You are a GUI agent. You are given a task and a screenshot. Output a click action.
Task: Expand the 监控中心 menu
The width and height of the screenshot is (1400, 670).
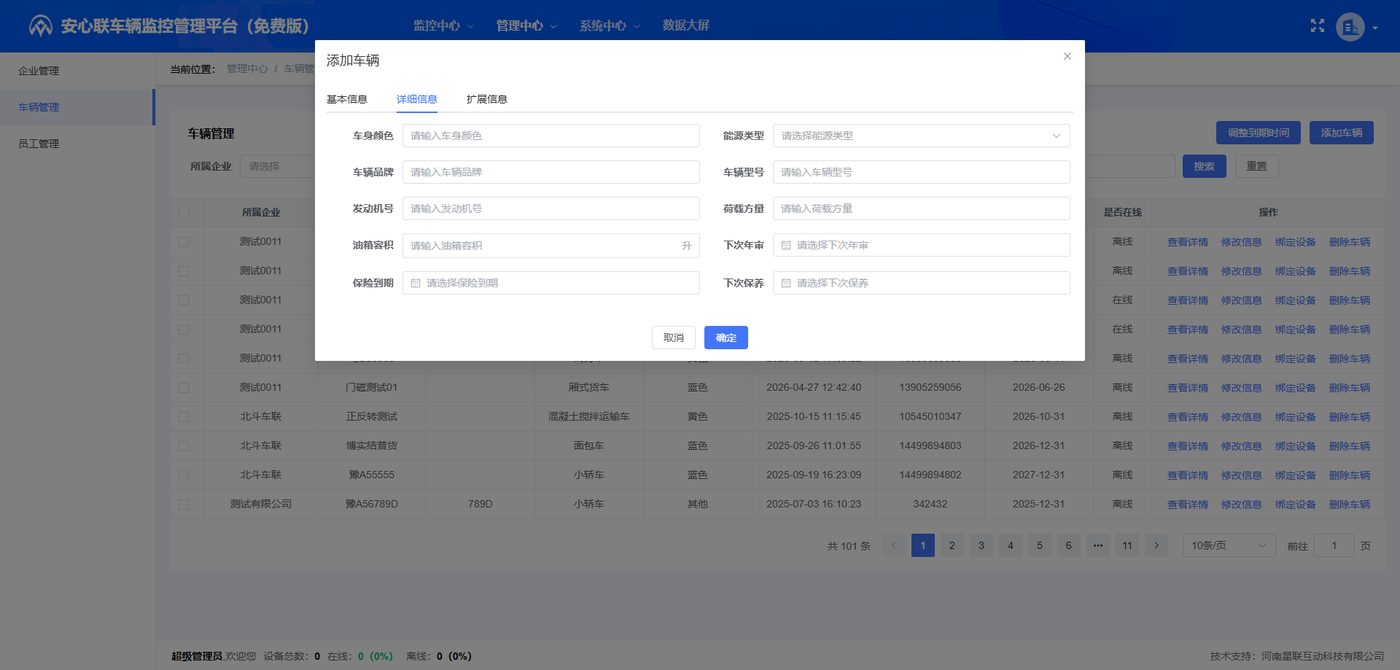coord(443,26)
